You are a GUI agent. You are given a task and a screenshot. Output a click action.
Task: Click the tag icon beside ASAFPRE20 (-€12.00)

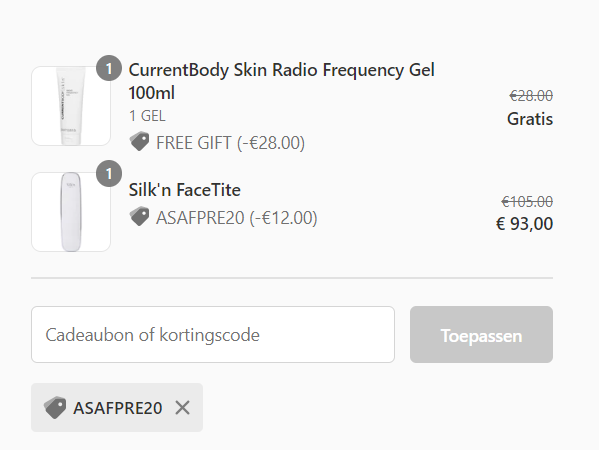point(139,217)
